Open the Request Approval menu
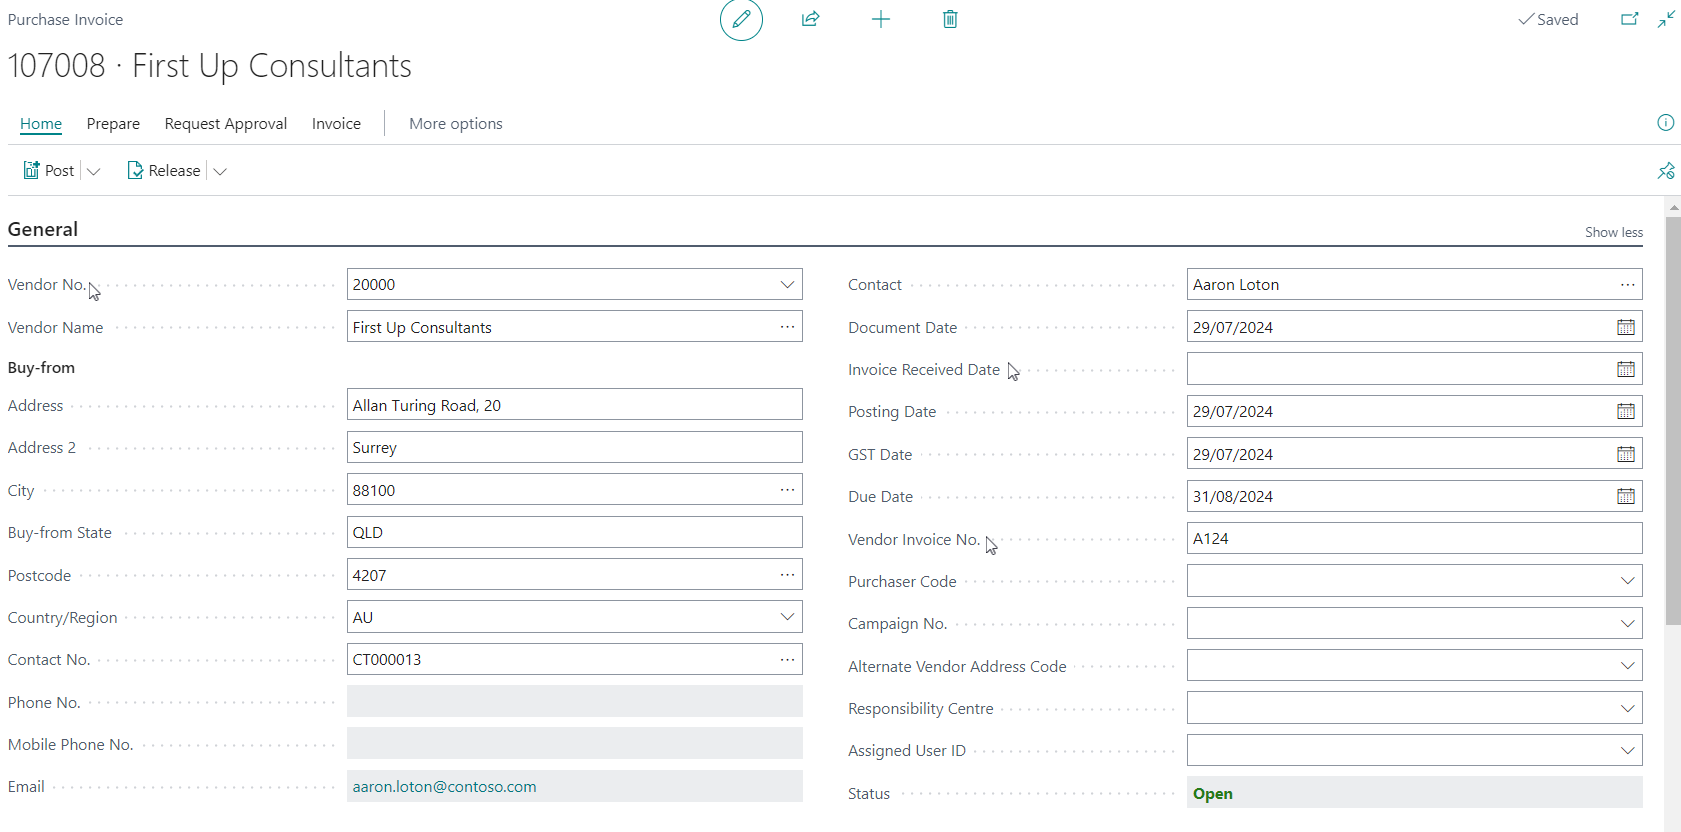Screen dimensions: 1681x832 [x=226, y=124]
